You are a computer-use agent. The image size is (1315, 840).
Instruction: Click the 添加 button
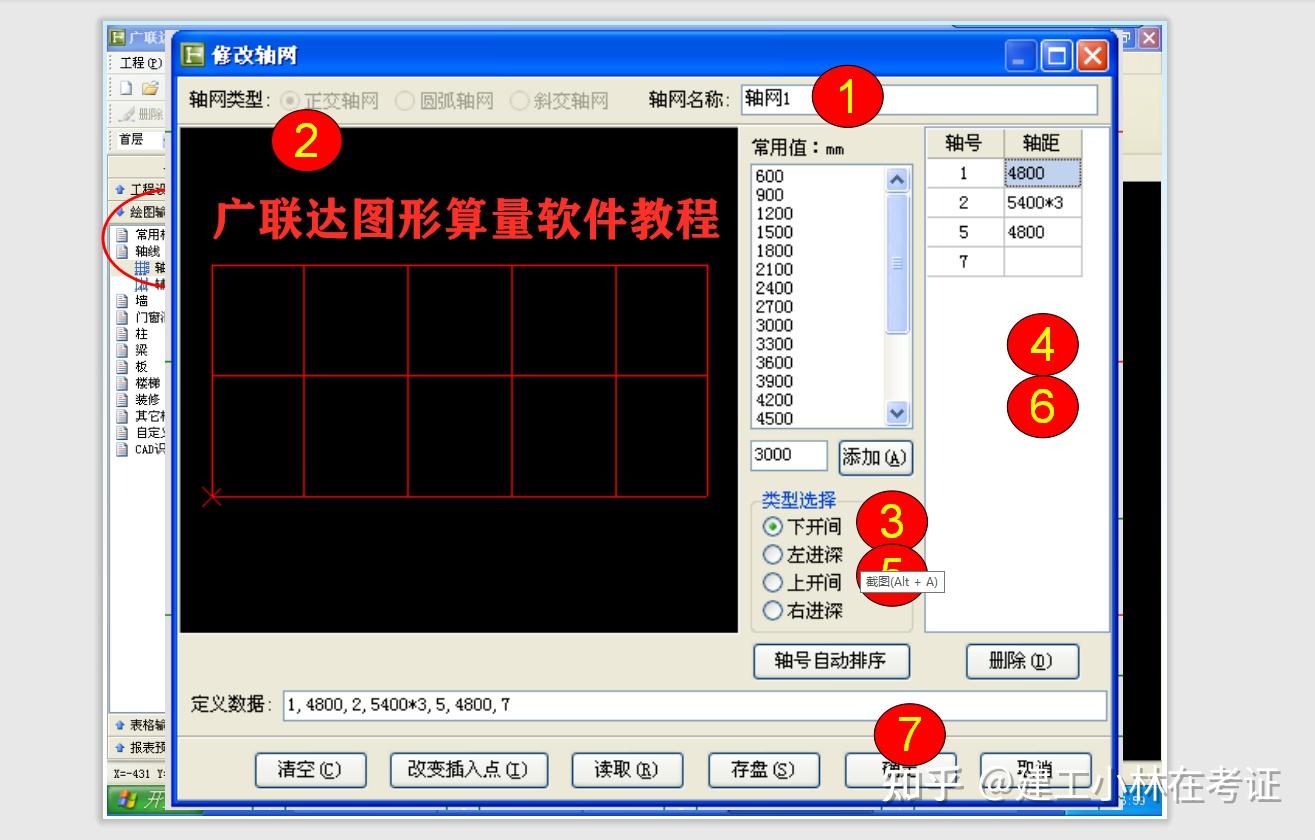pyautogui.click(x=875, y=457)
